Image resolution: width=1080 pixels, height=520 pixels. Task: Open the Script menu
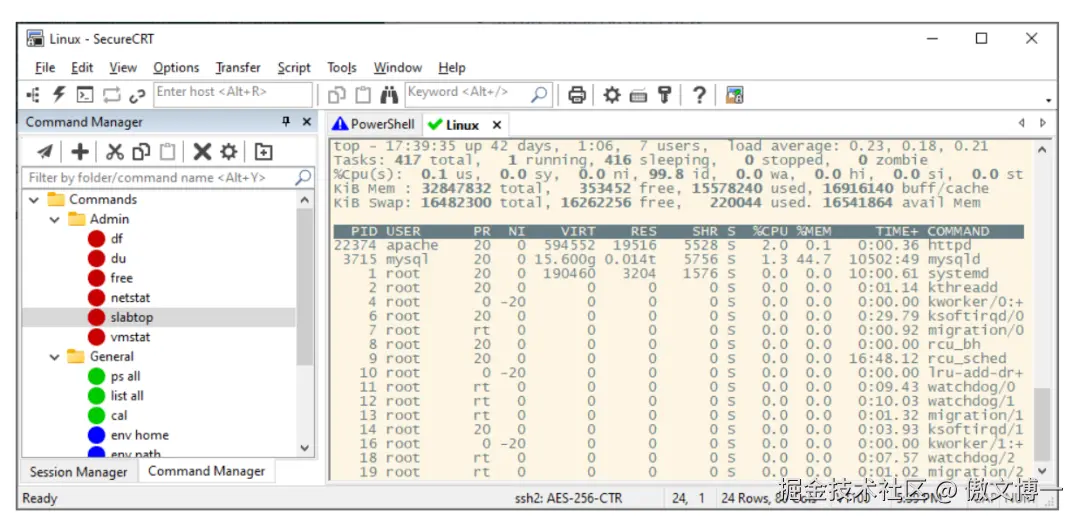point(294,68)
